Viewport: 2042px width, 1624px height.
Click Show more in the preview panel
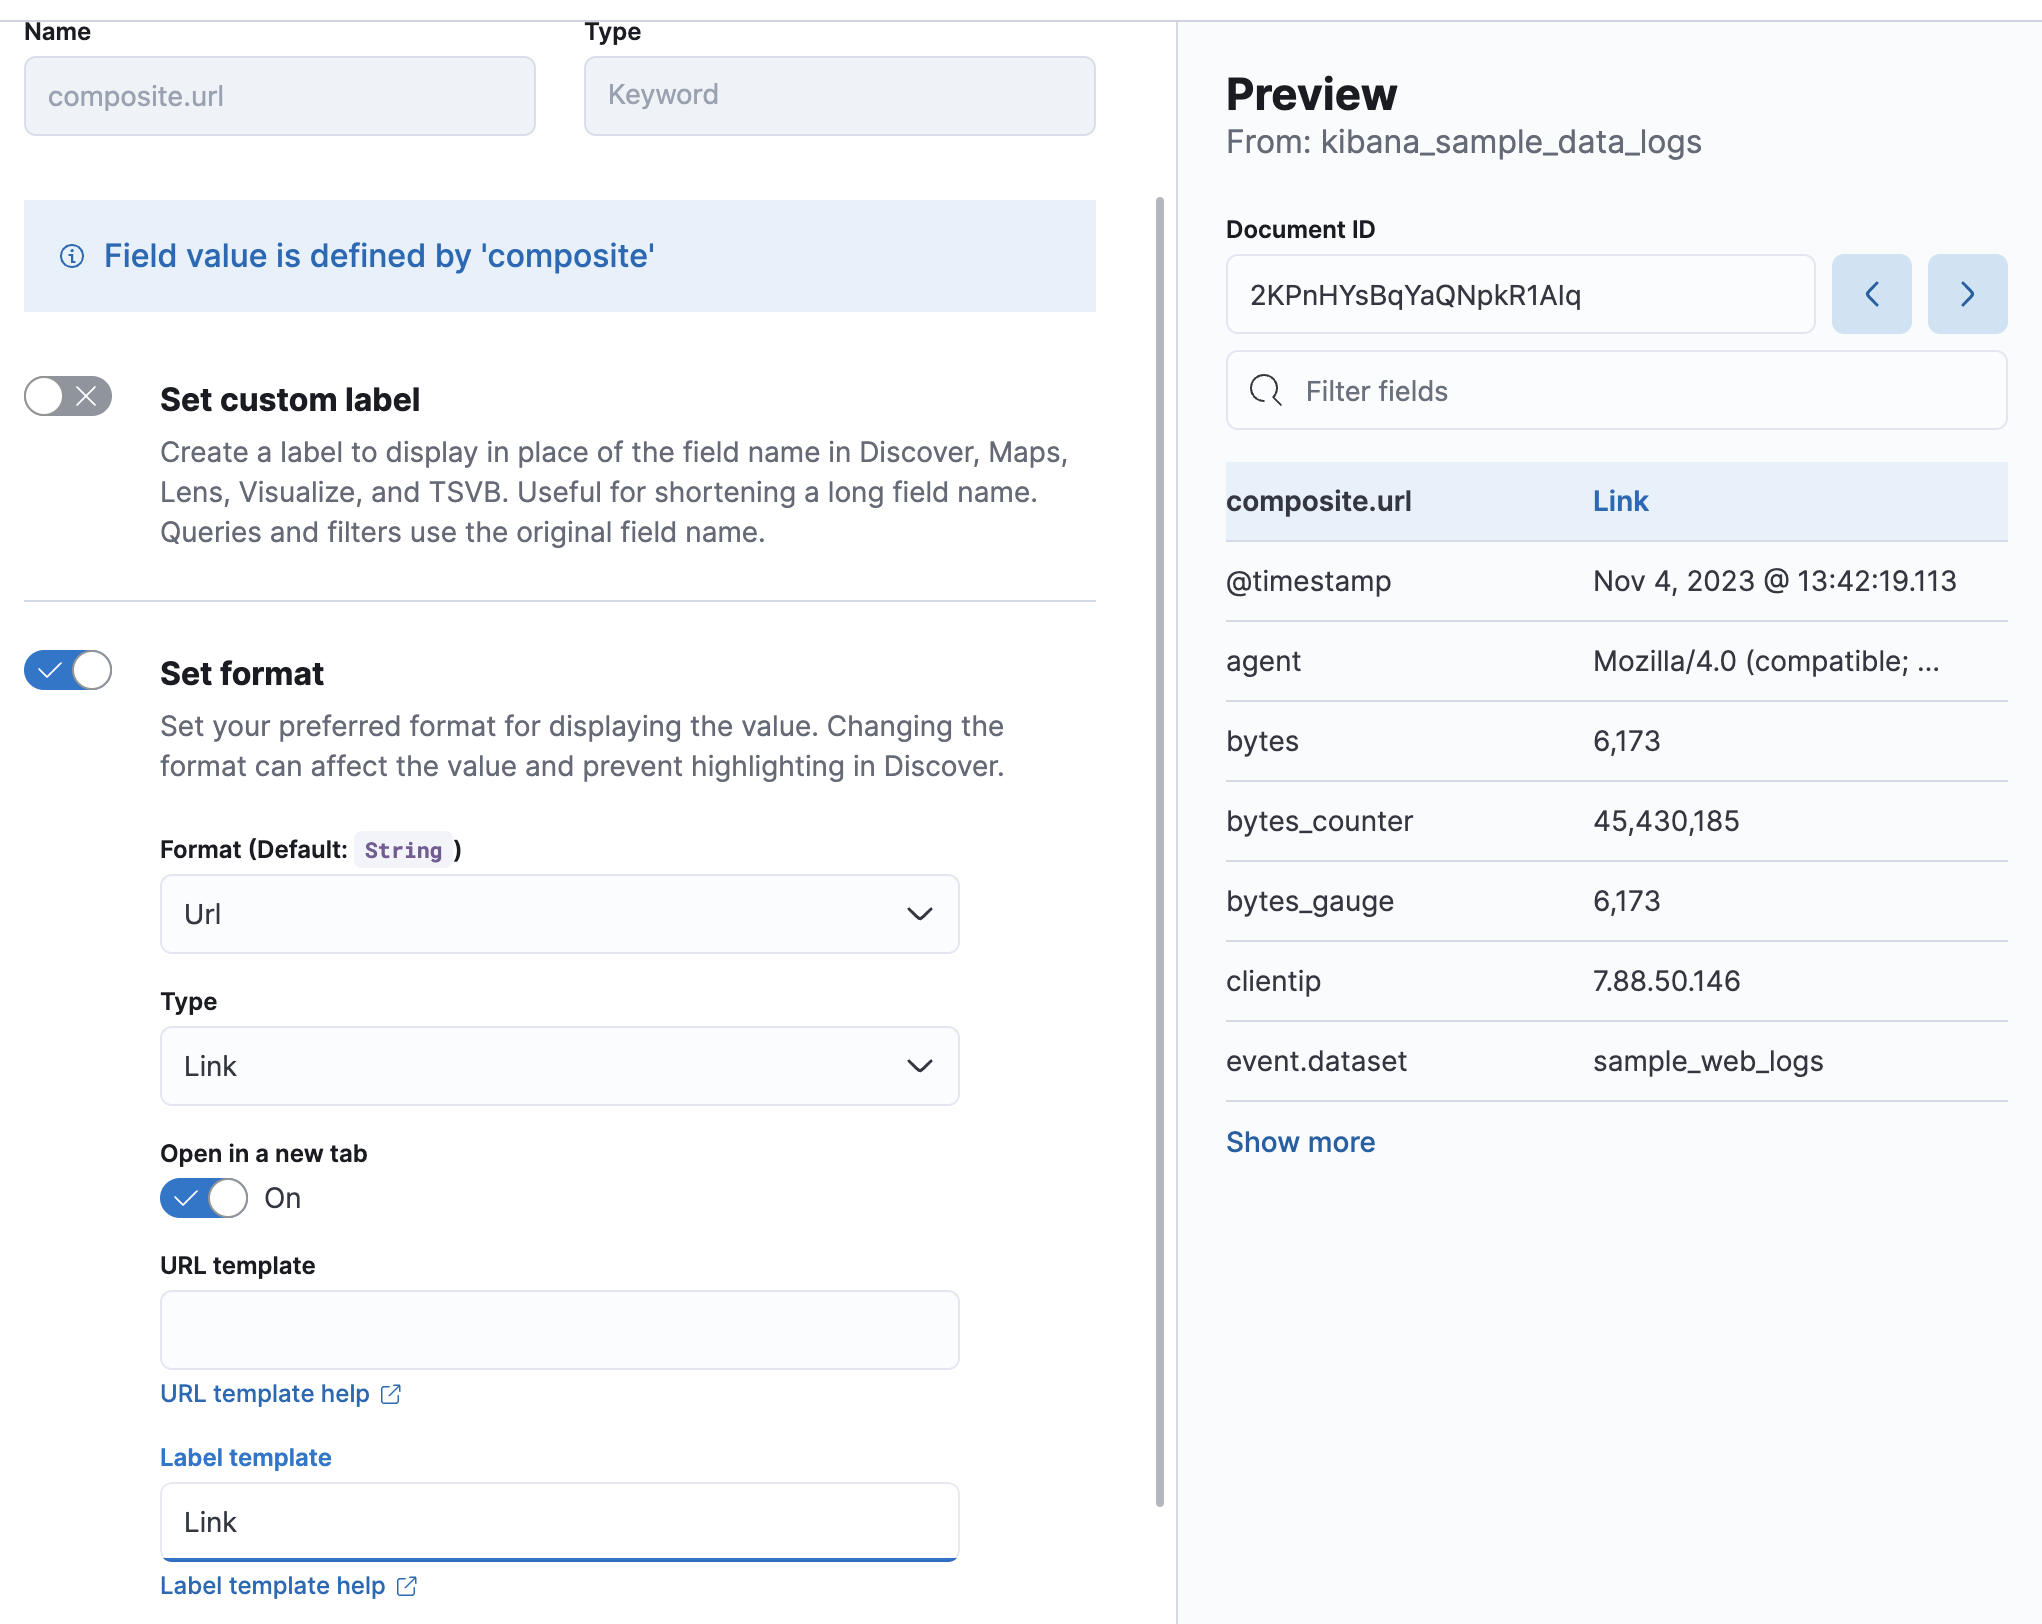point(1300,1141)
